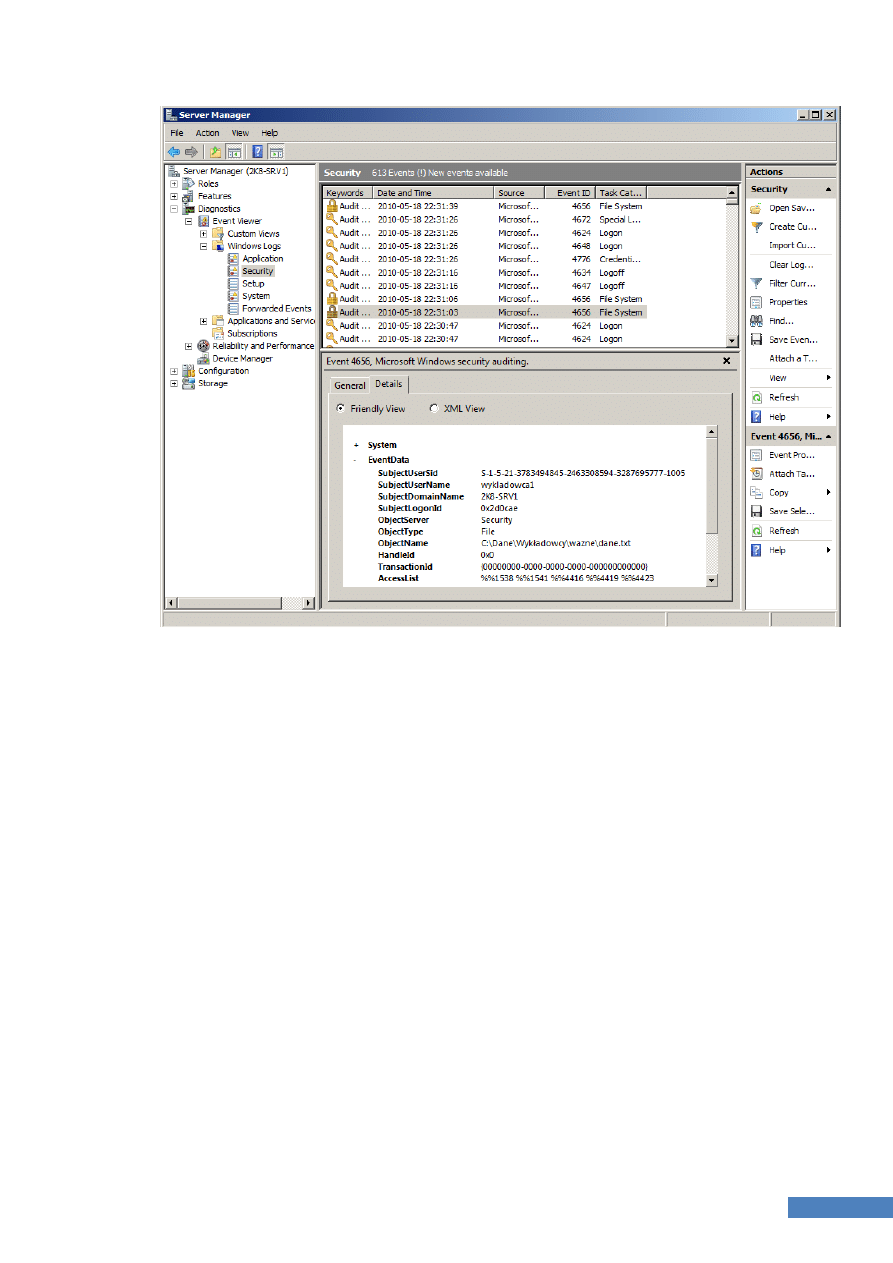Expand the System node in event details
Image resolution: width=893 pixels, height=1263 pixels.
tap(356, 445)
